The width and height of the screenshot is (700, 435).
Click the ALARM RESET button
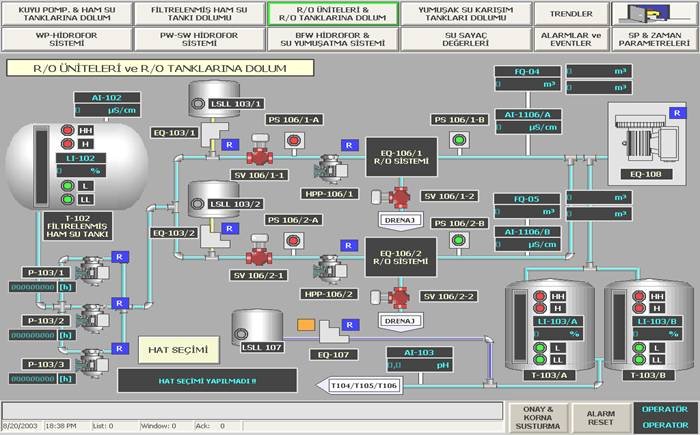[600, 418]
